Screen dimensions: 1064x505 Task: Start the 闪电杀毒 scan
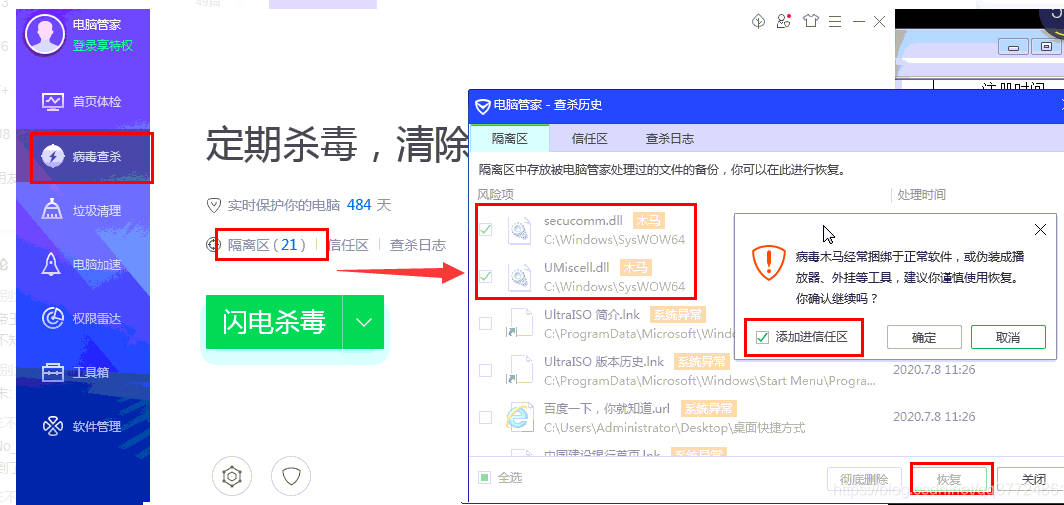pos(274,322)
